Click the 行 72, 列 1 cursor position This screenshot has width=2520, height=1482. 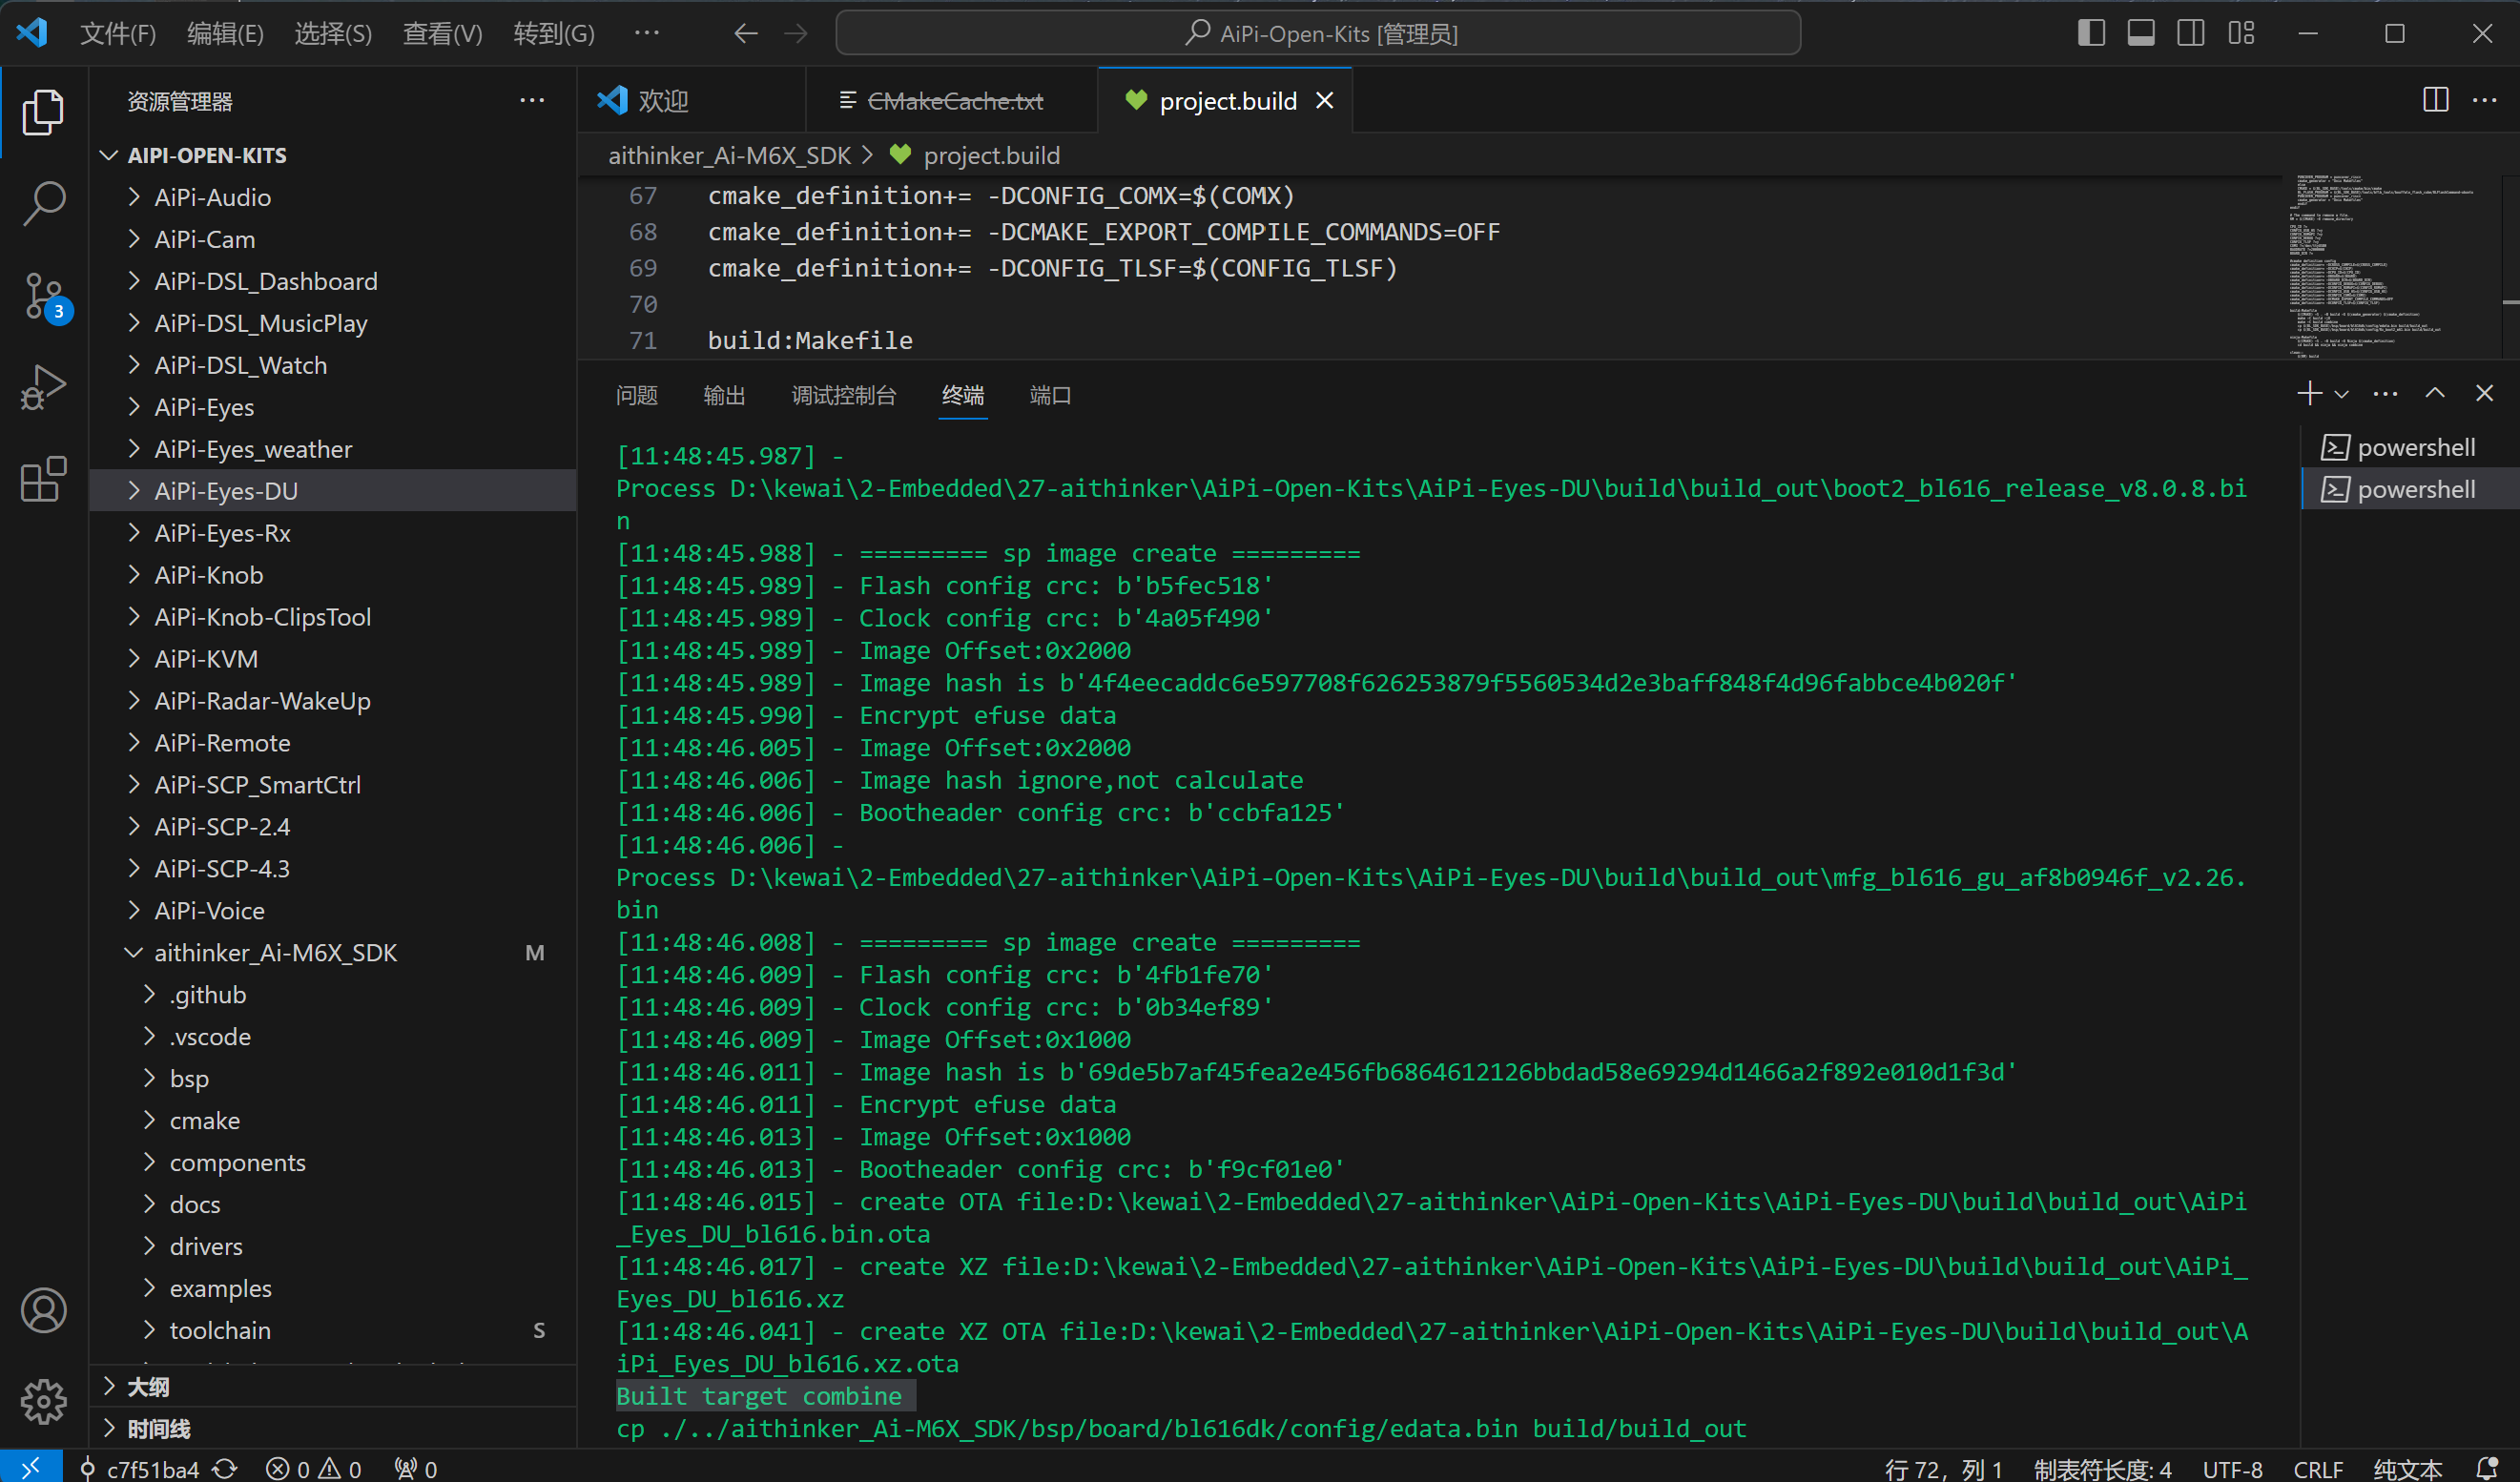(x=1943, y=1468)
